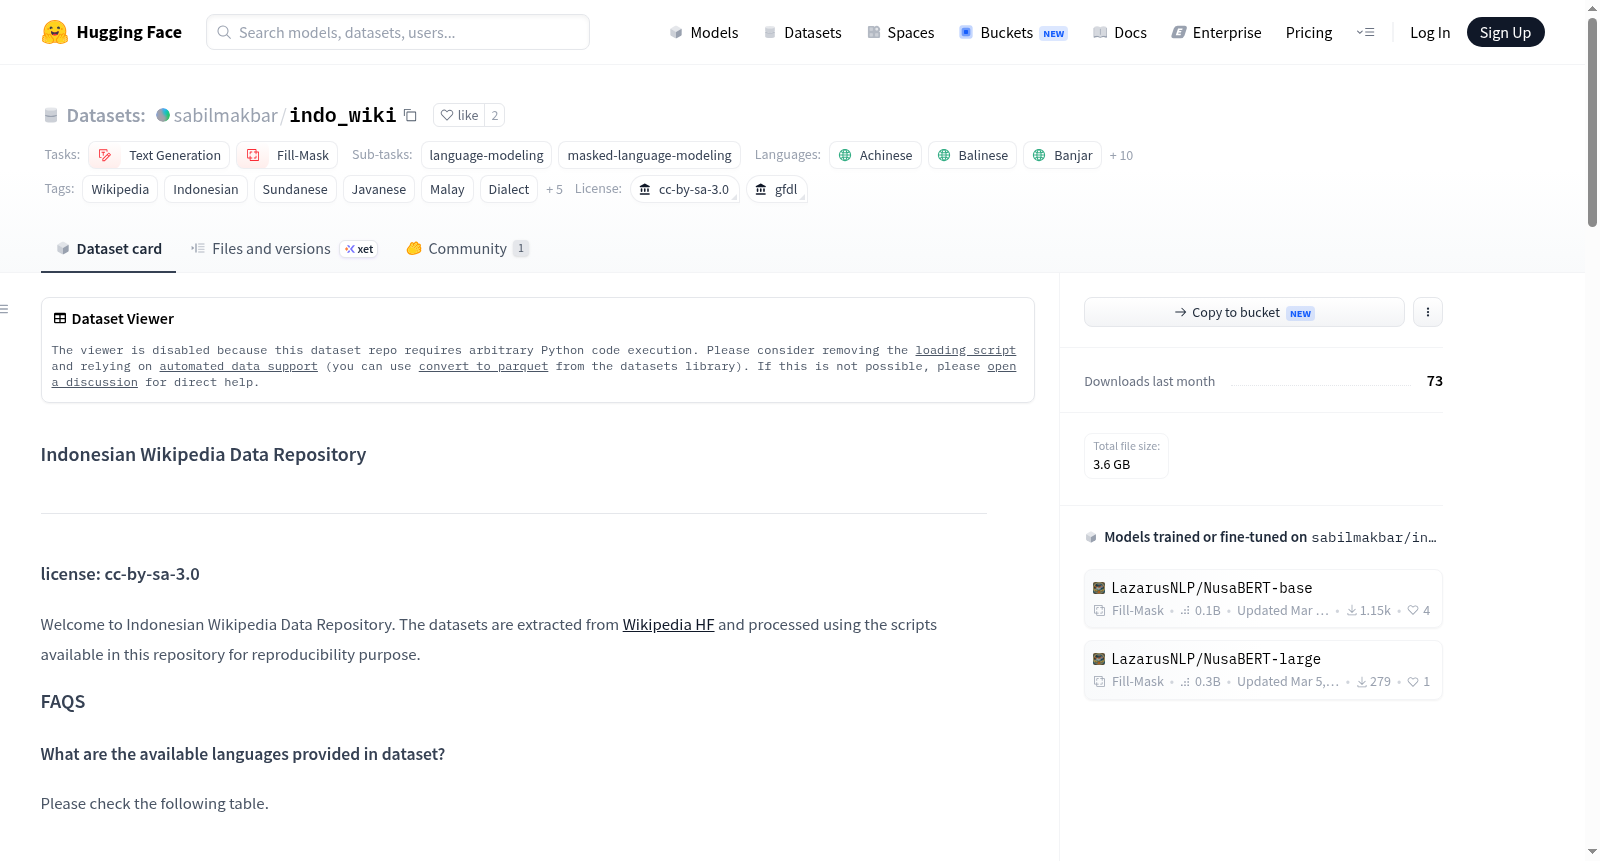The height and width of the screenshot is (861, 1600).
Task: Click the sabilmakbar user avatar
Action: point(163,115)
